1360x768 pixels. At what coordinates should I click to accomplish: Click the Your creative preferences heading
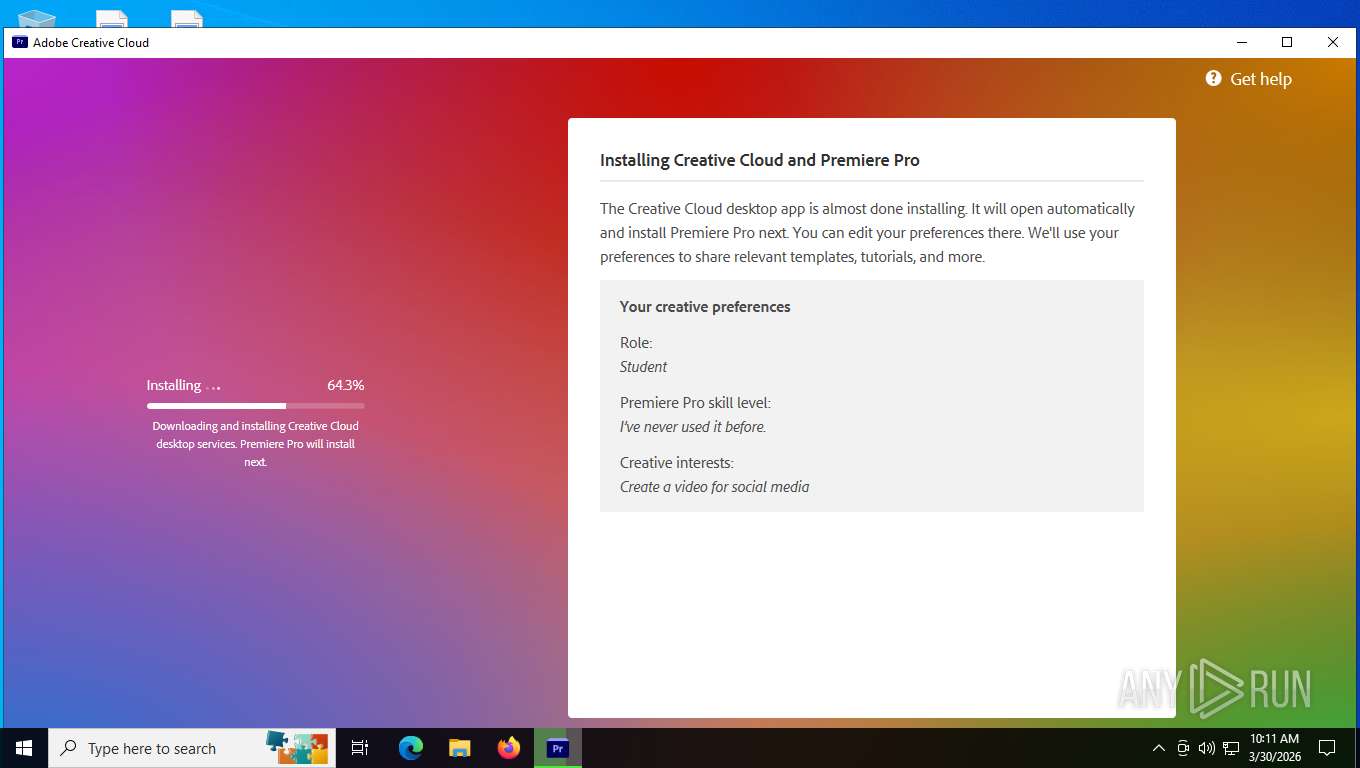pos(705,307)
